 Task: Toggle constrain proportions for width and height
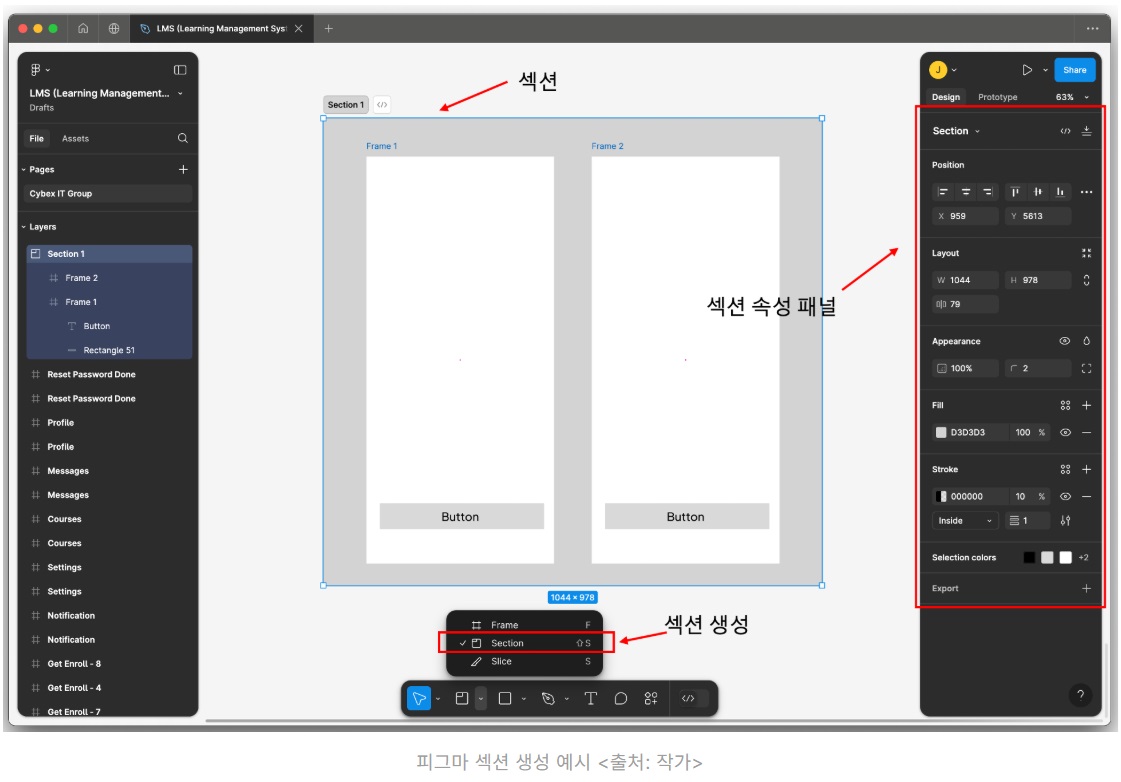pyautogui.click(x=1086, y=280)
